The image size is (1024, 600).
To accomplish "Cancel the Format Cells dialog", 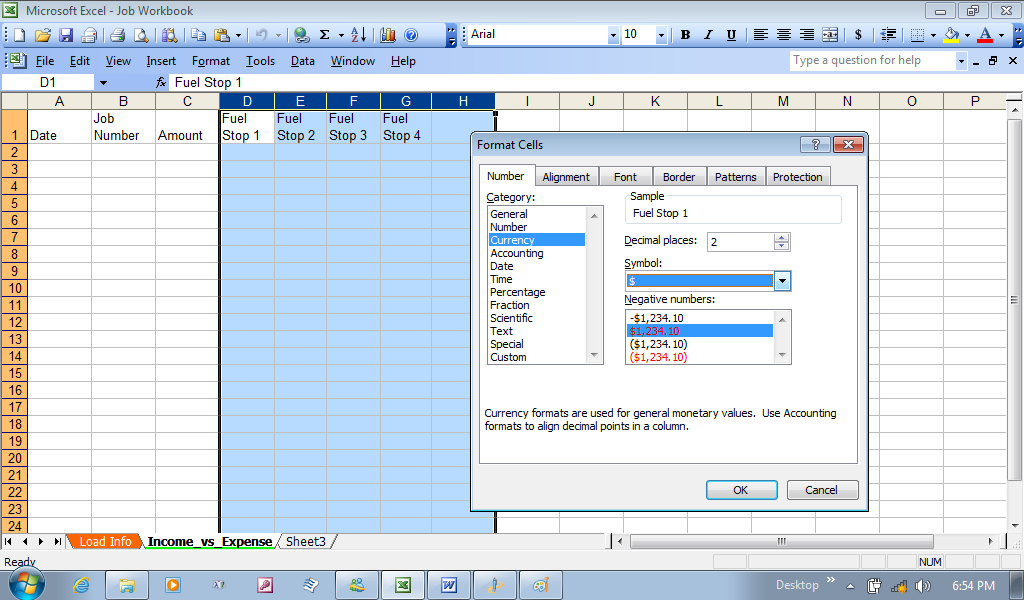I will 821,490.
